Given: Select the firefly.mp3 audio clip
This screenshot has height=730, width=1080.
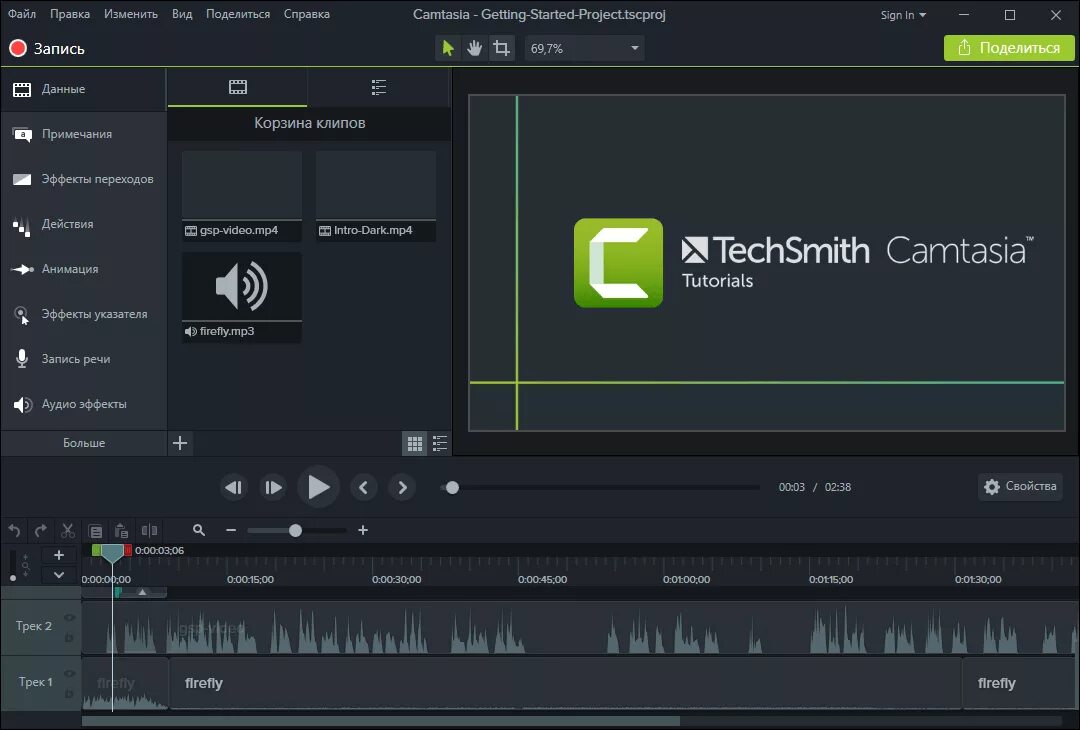Looking at the screenshot, I should [x=242, y=297].
